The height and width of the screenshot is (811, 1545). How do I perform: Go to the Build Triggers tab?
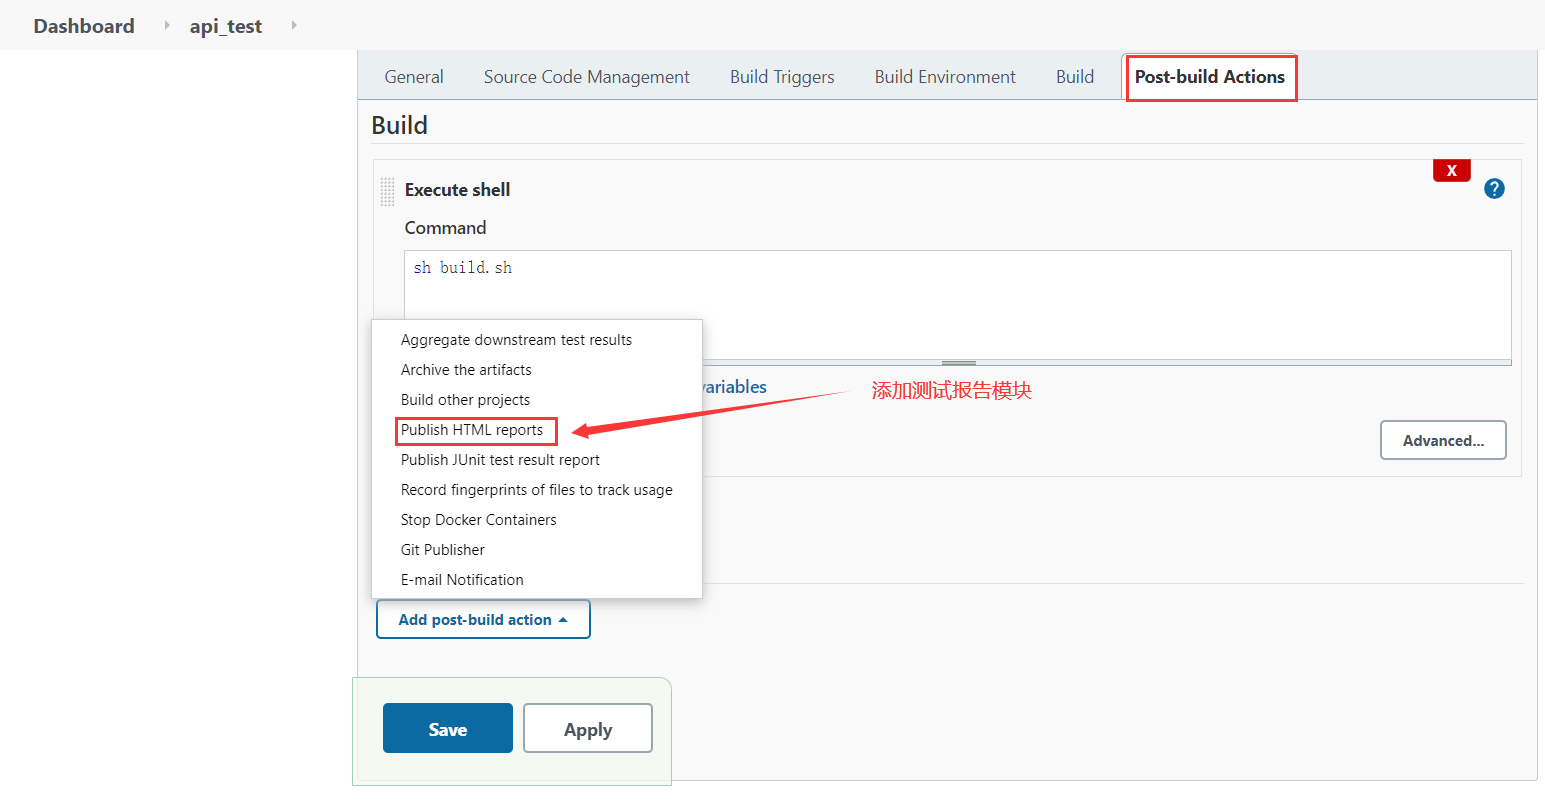tap(782, 77)
